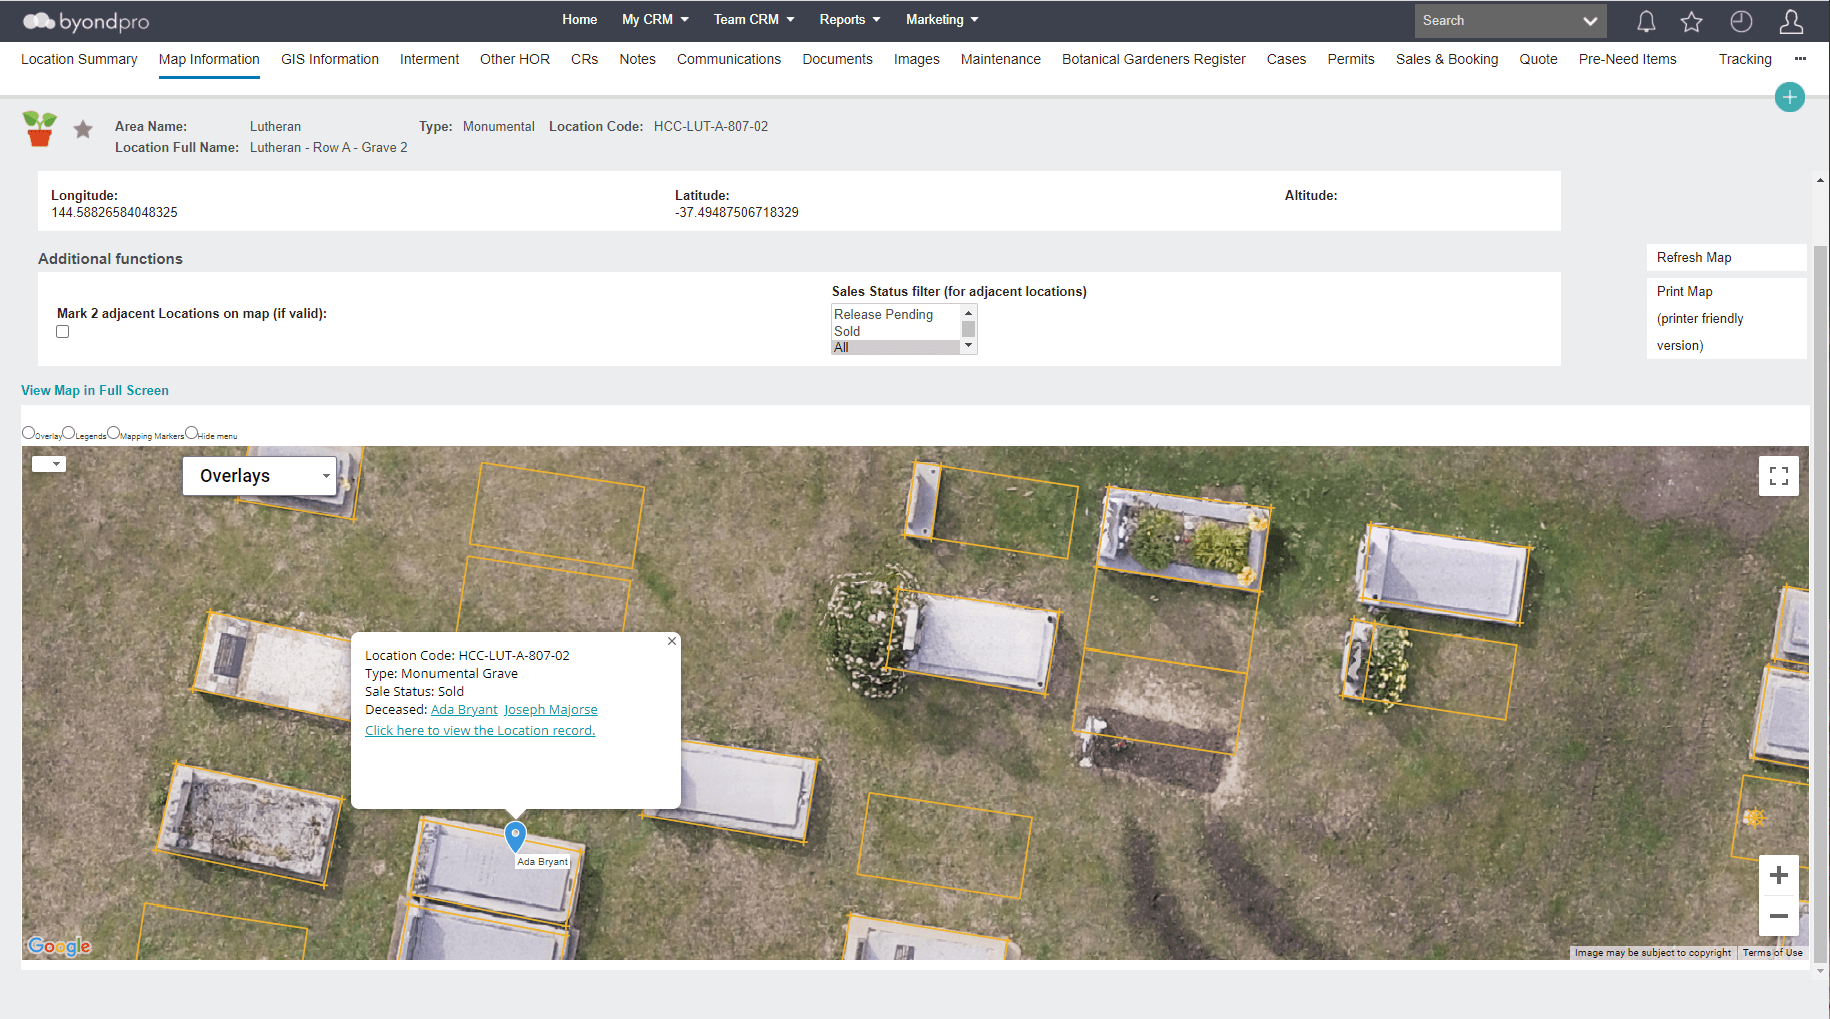The image size is (1830, 1019).
Task: Expand the Search box dropdown arrow
Action: click(1590, 21)
